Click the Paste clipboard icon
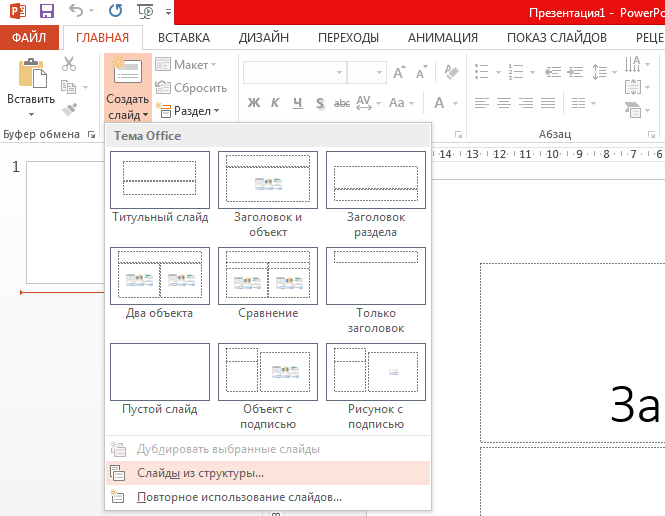665x516 pixels. click(31, 73)
